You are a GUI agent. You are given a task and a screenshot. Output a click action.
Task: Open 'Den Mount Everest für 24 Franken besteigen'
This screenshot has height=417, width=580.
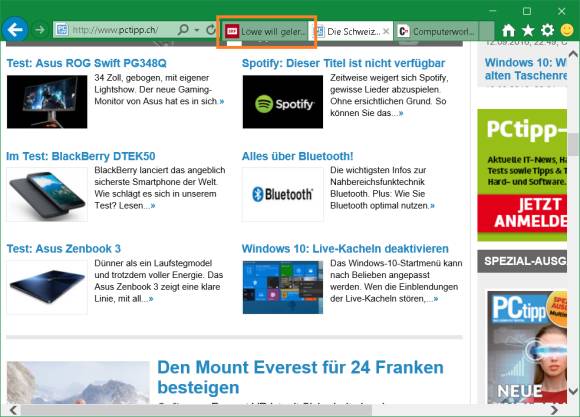click(300, 377)
